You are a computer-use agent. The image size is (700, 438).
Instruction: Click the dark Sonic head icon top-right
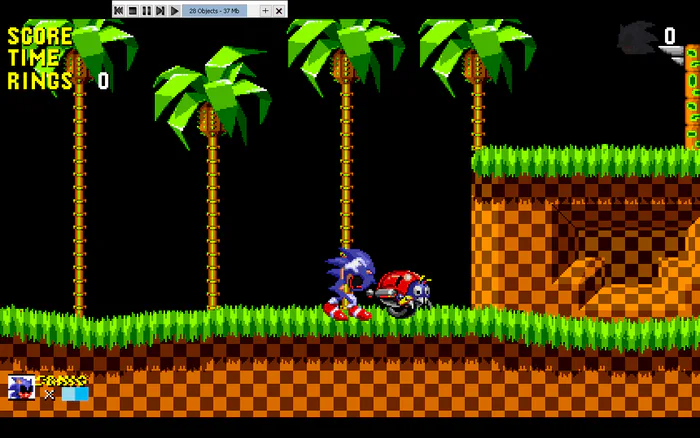[637, 38]
